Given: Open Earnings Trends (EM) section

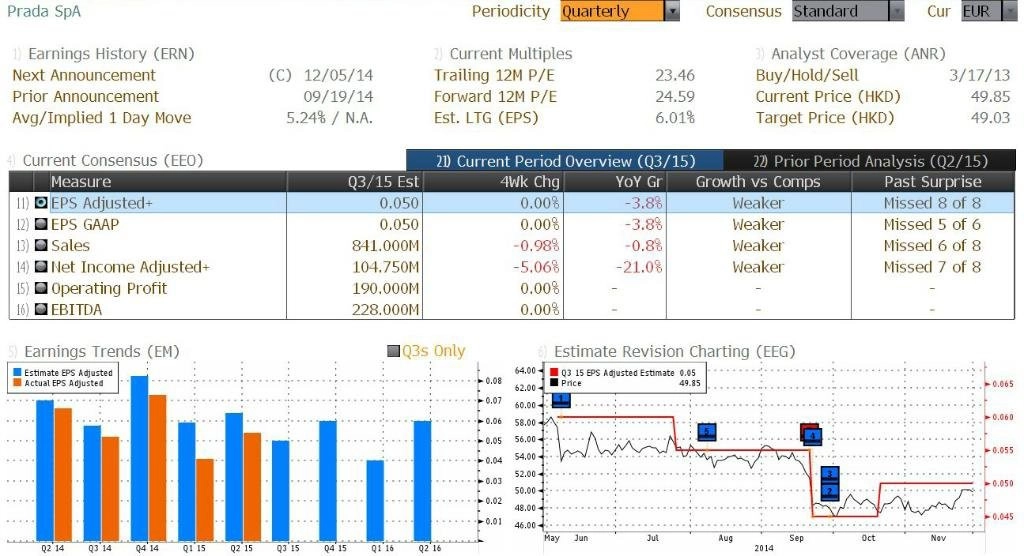Looking at the screenshot, I should (102, 352).
